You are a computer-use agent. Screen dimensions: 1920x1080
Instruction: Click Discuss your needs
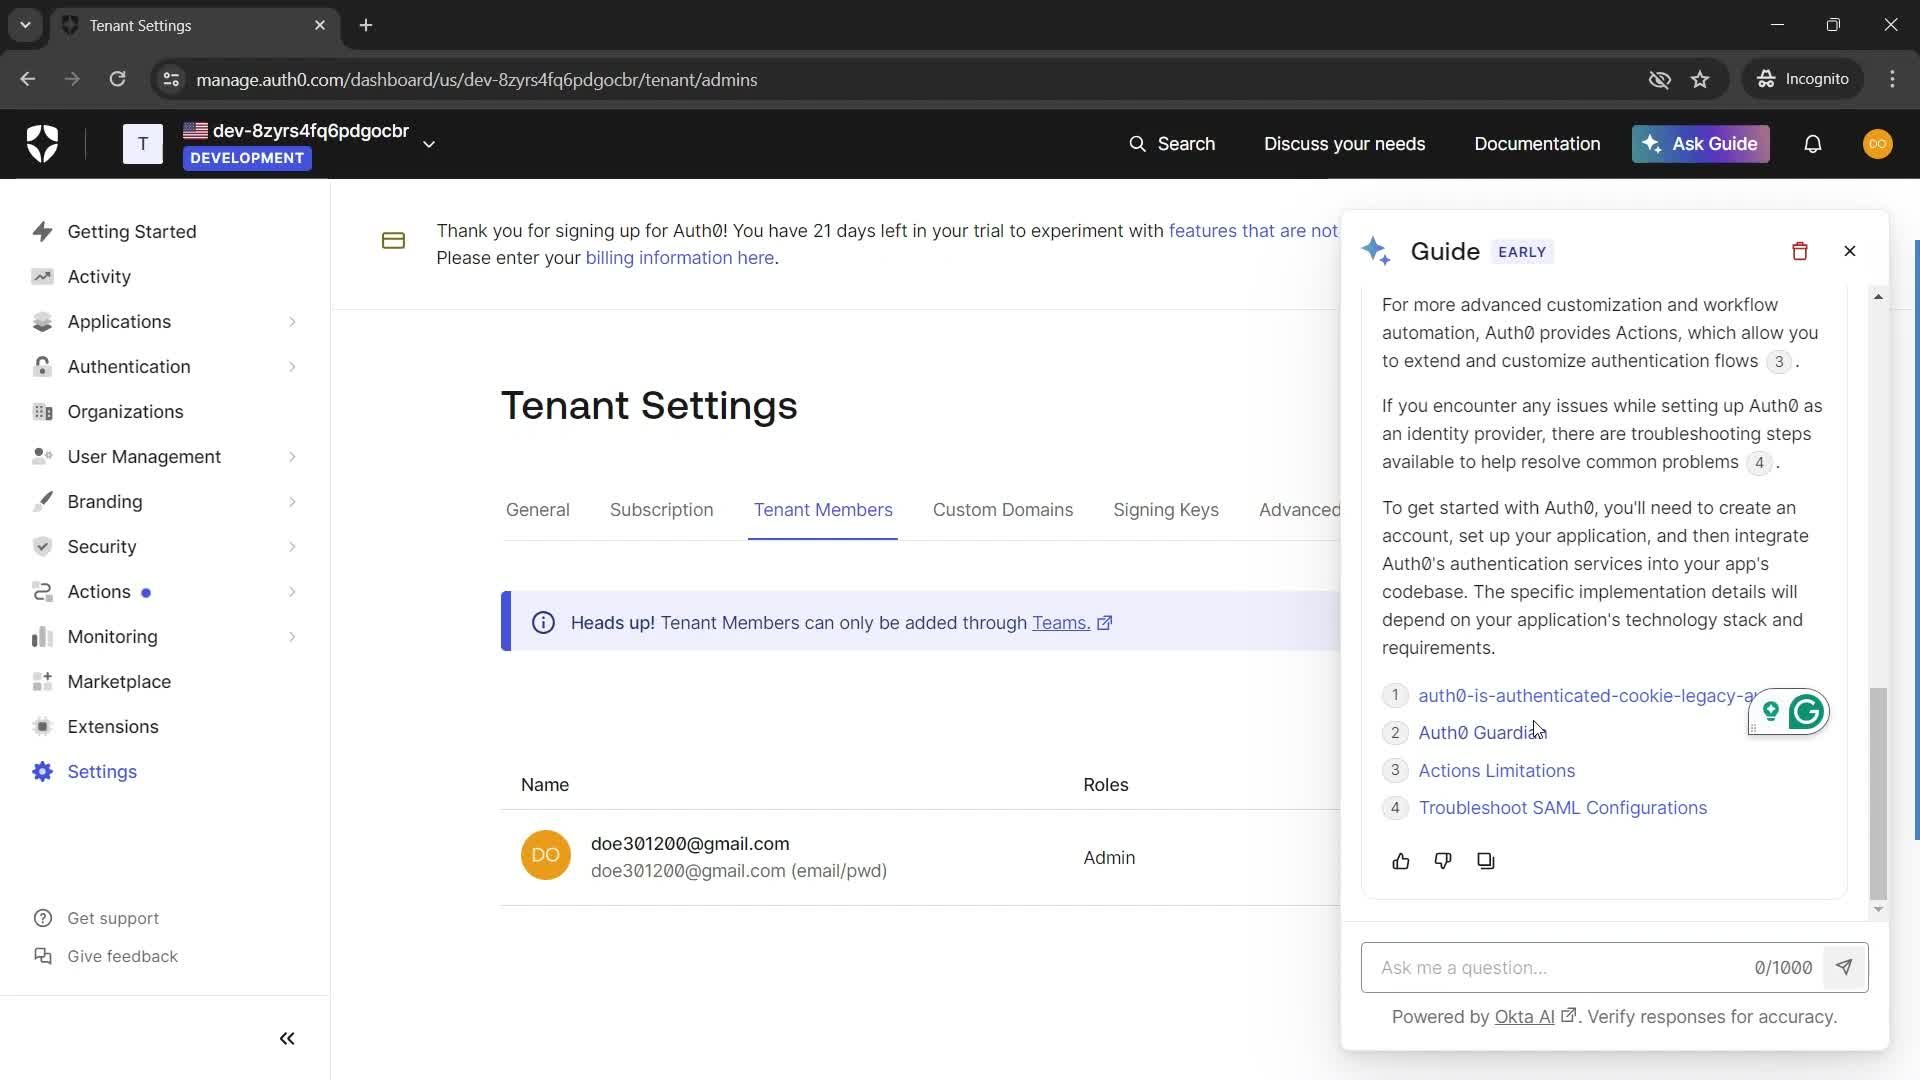pos(1344,144)
